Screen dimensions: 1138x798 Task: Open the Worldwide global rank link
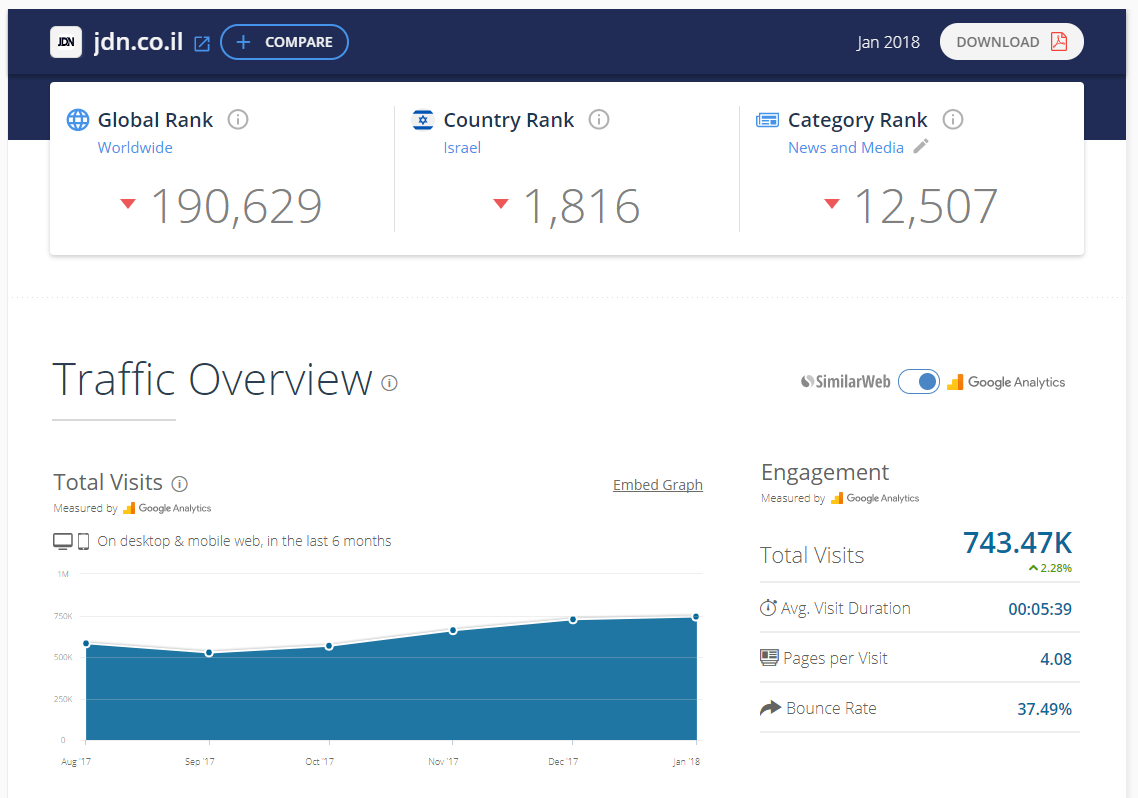(135, 148)
